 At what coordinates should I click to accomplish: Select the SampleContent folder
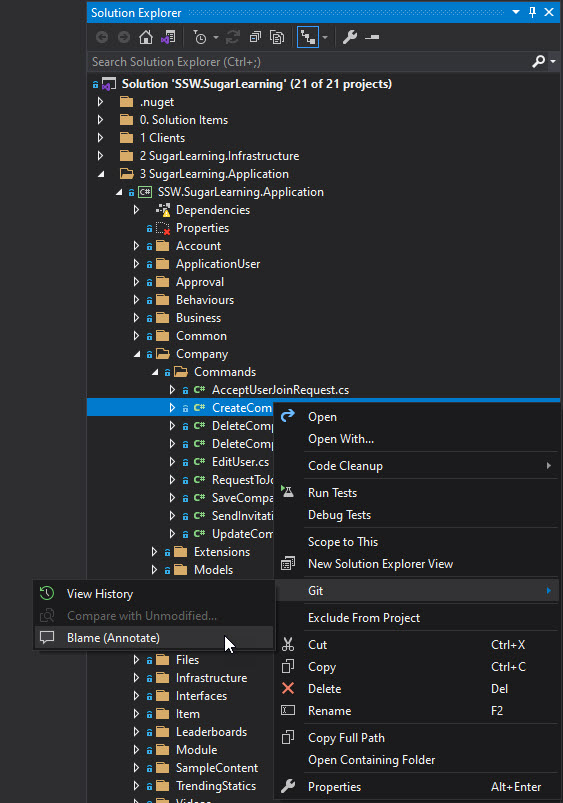point(217,768)
